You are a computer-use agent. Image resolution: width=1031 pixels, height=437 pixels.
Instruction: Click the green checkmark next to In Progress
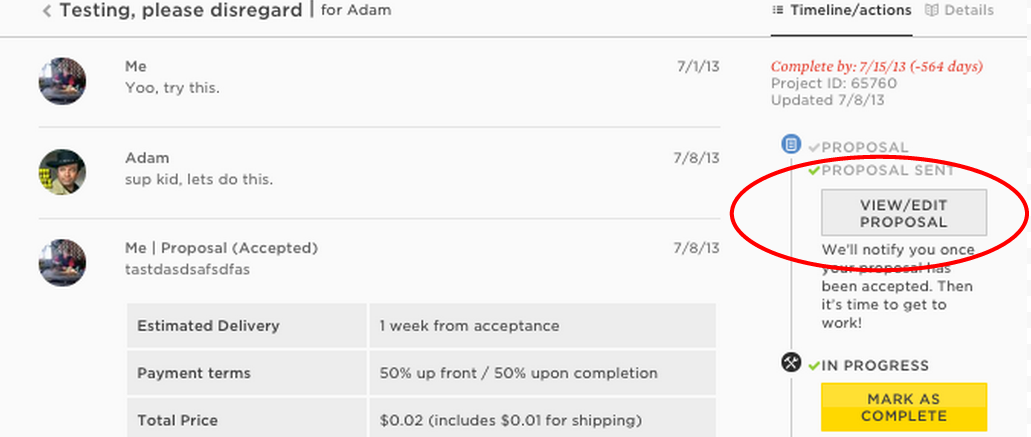point(814,365)
